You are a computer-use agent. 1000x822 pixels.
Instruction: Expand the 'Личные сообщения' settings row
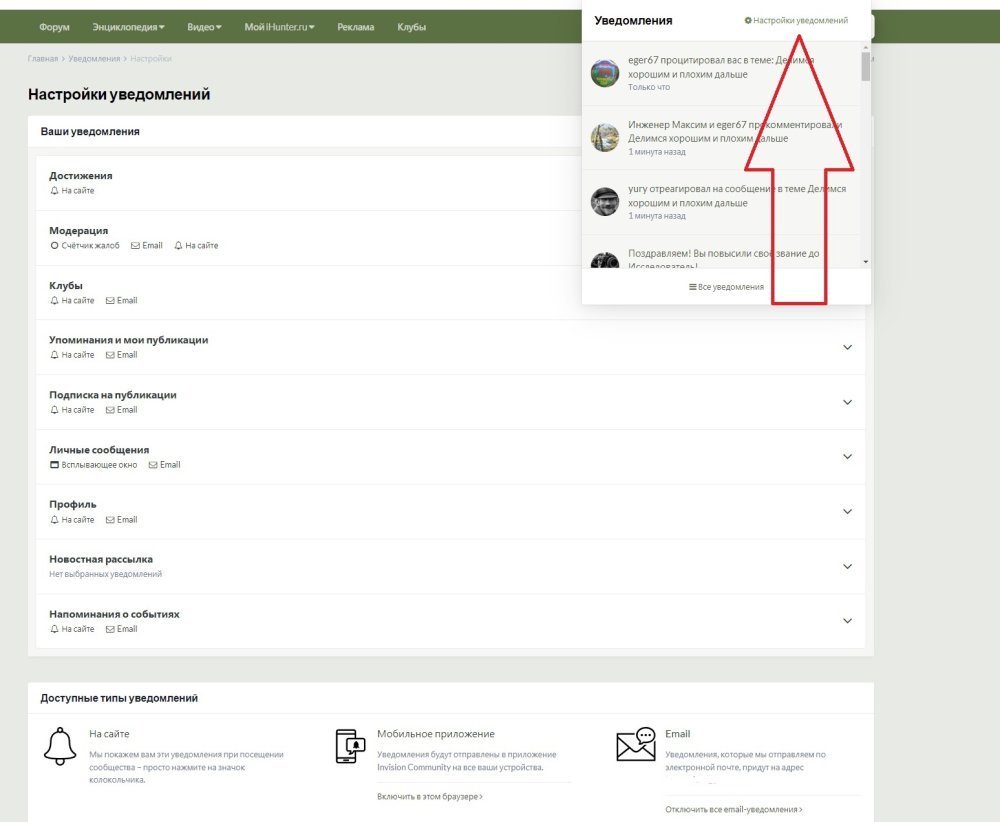[x=847, y=457]
